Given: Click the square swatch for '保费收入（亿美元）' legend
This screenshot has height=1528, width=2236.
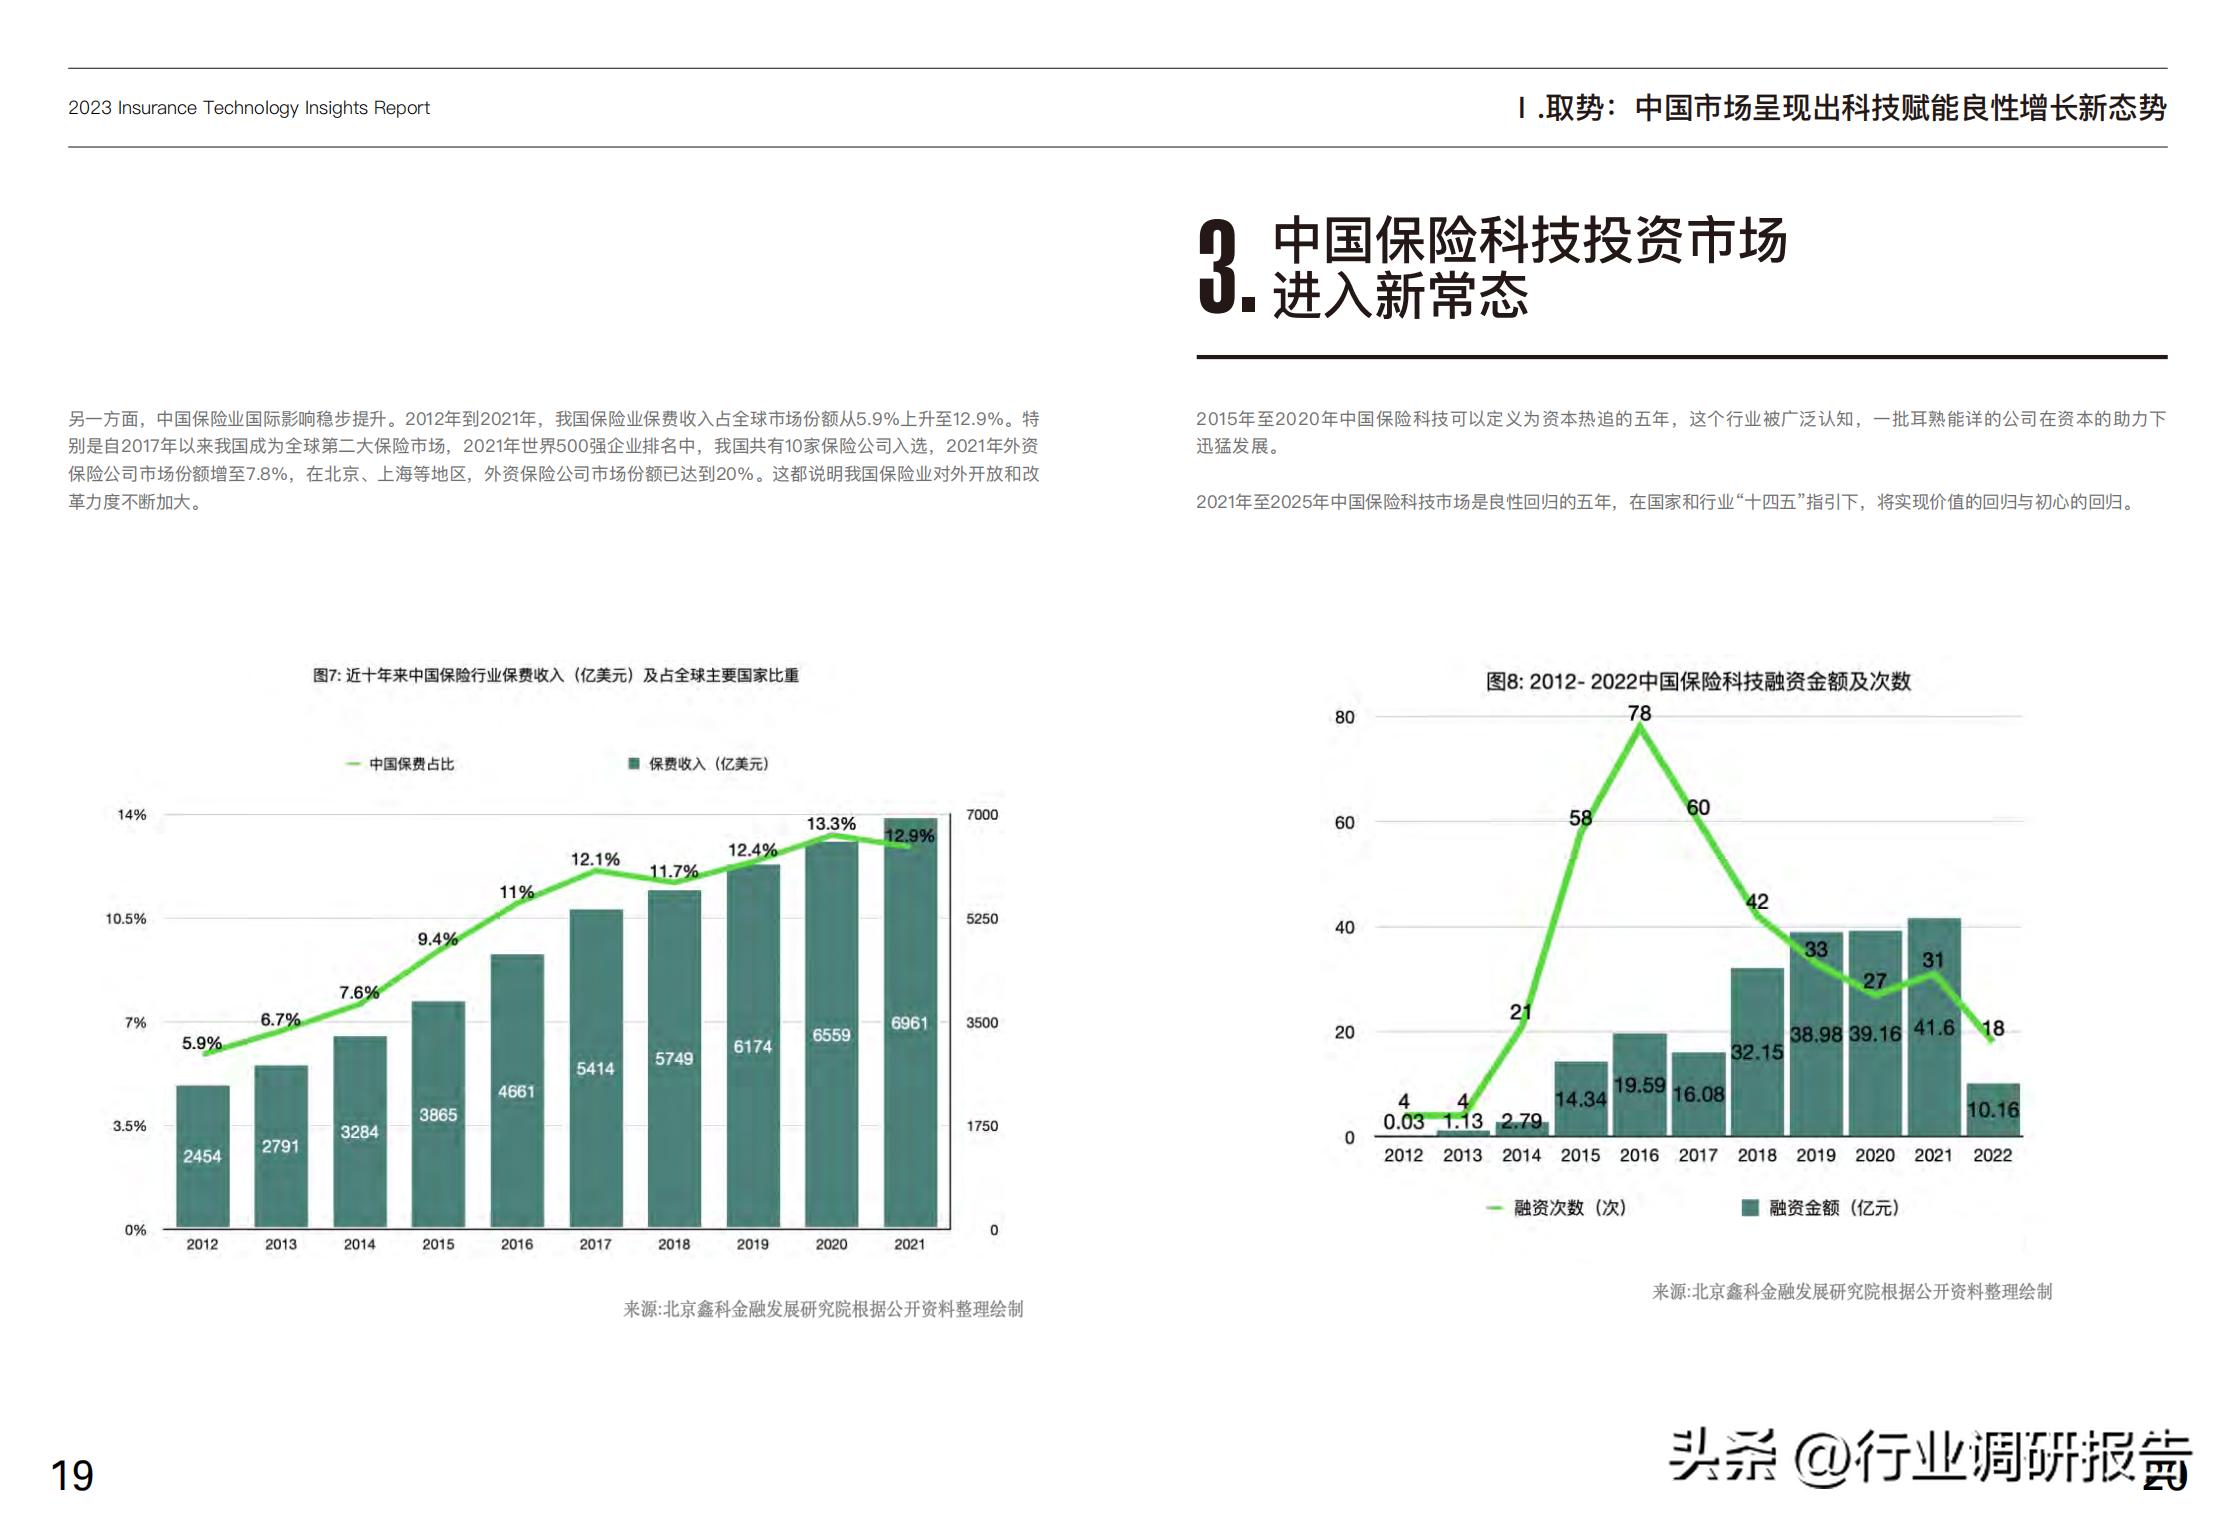Looking at the screenshot, I should click(x=634, y=764).
